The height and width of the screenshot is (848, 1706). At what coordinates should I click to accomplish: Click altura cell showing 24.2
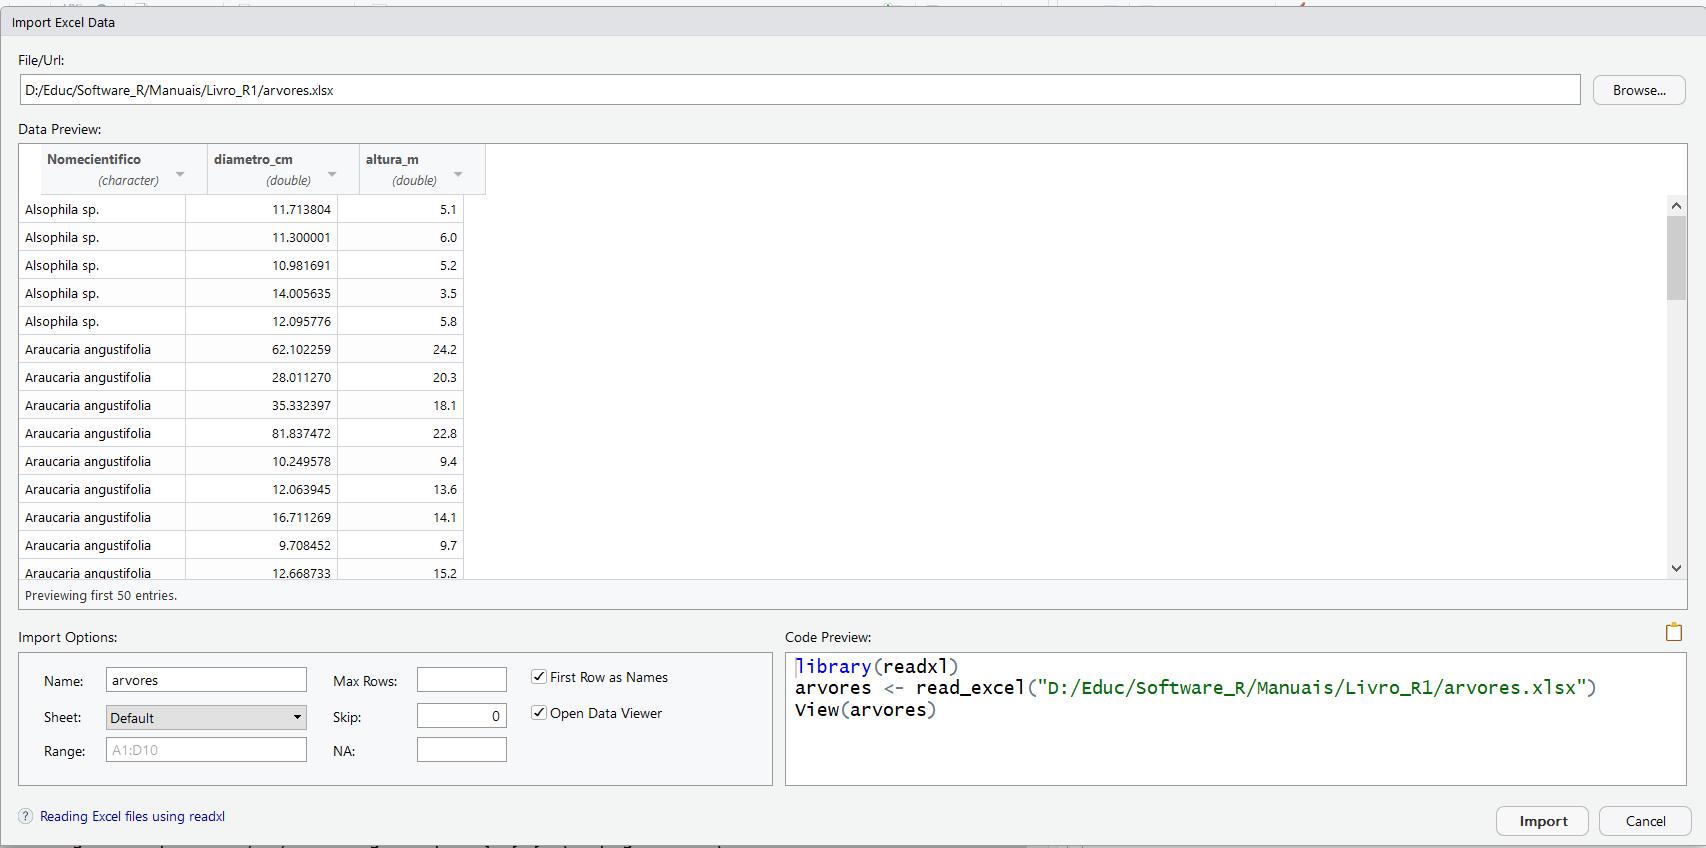[x=400, y=349]
